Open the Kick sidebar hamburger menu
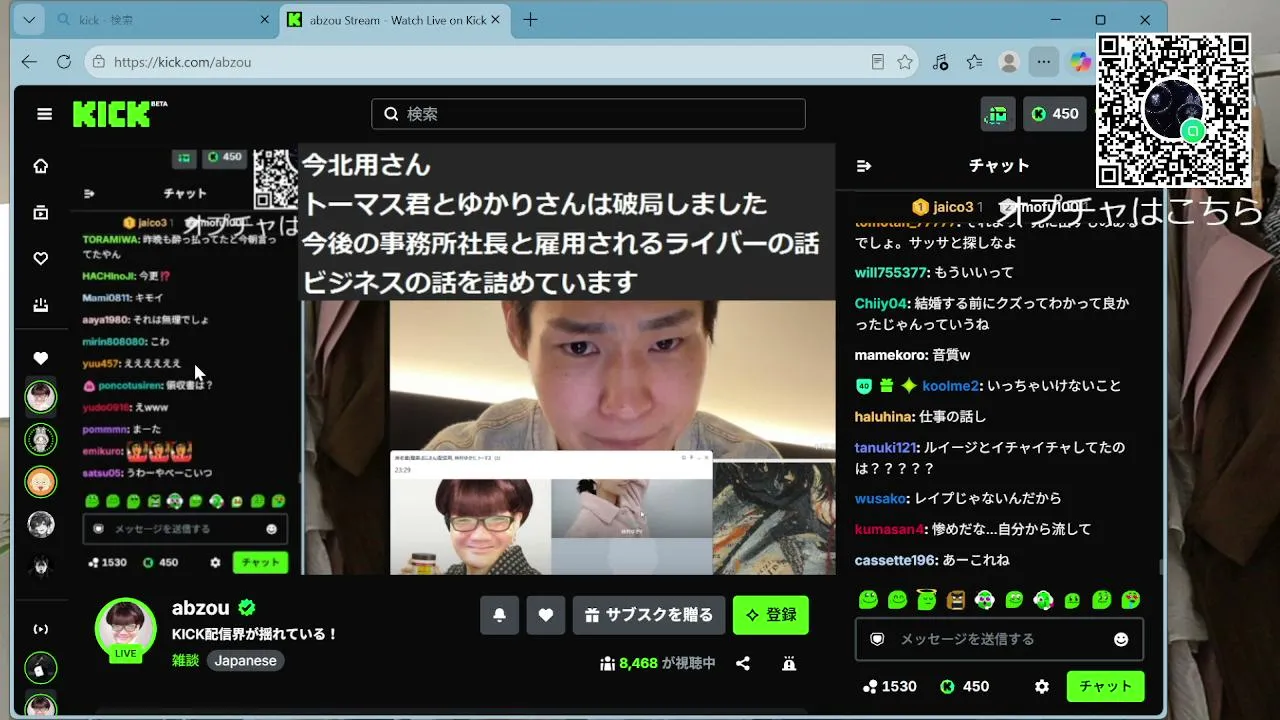 pos(44,114)
